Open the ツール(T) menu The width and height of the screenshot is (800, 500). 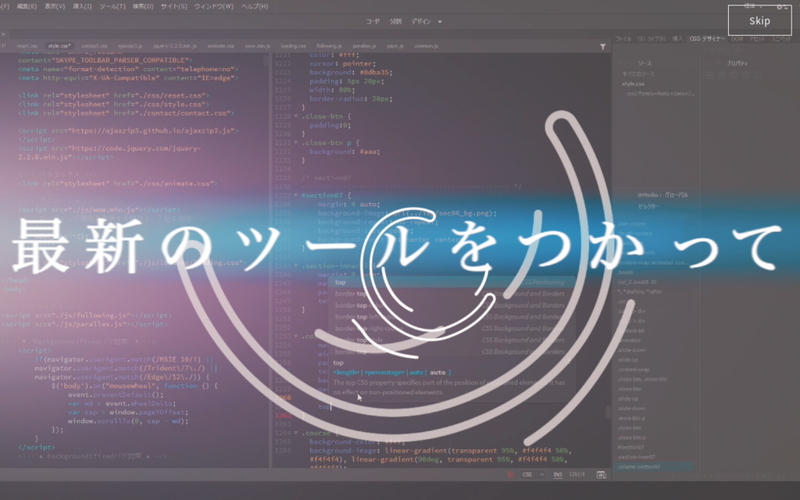[x=112, y=7]
